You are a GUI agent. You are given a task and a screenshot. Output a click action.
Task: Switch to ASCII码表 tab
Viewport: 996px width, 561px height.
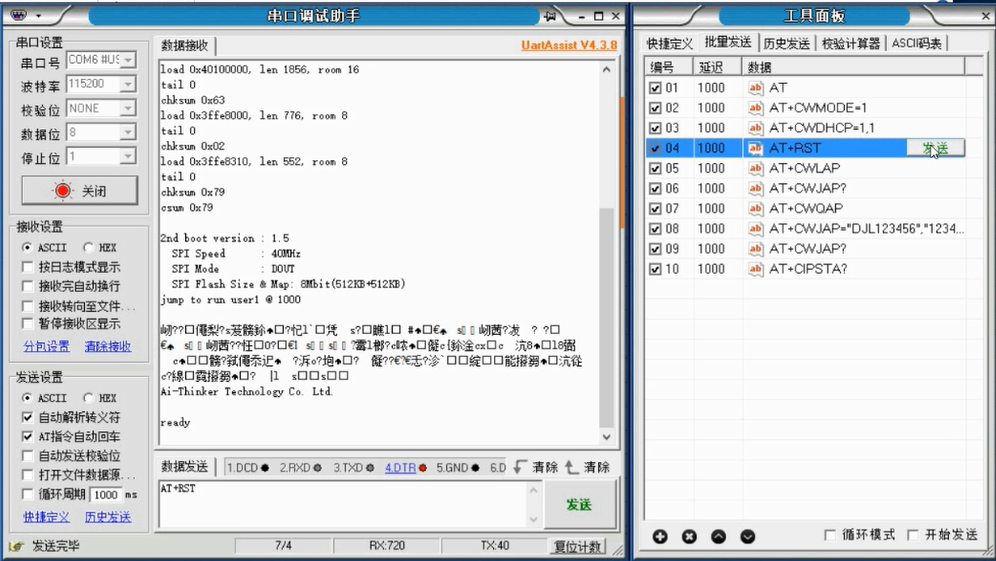click(917, 43)
